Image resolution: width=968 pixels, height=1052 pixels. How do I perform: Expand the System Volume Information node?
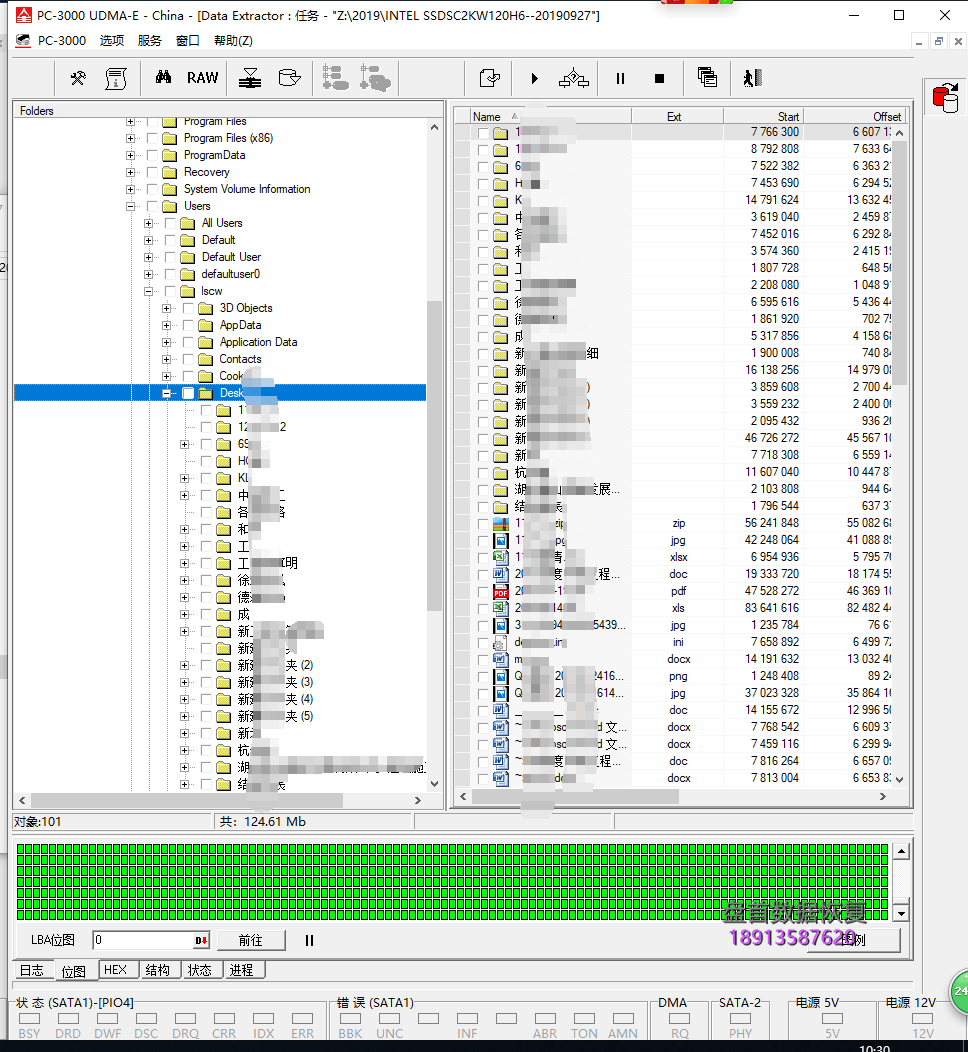click(x=130, y=189)
